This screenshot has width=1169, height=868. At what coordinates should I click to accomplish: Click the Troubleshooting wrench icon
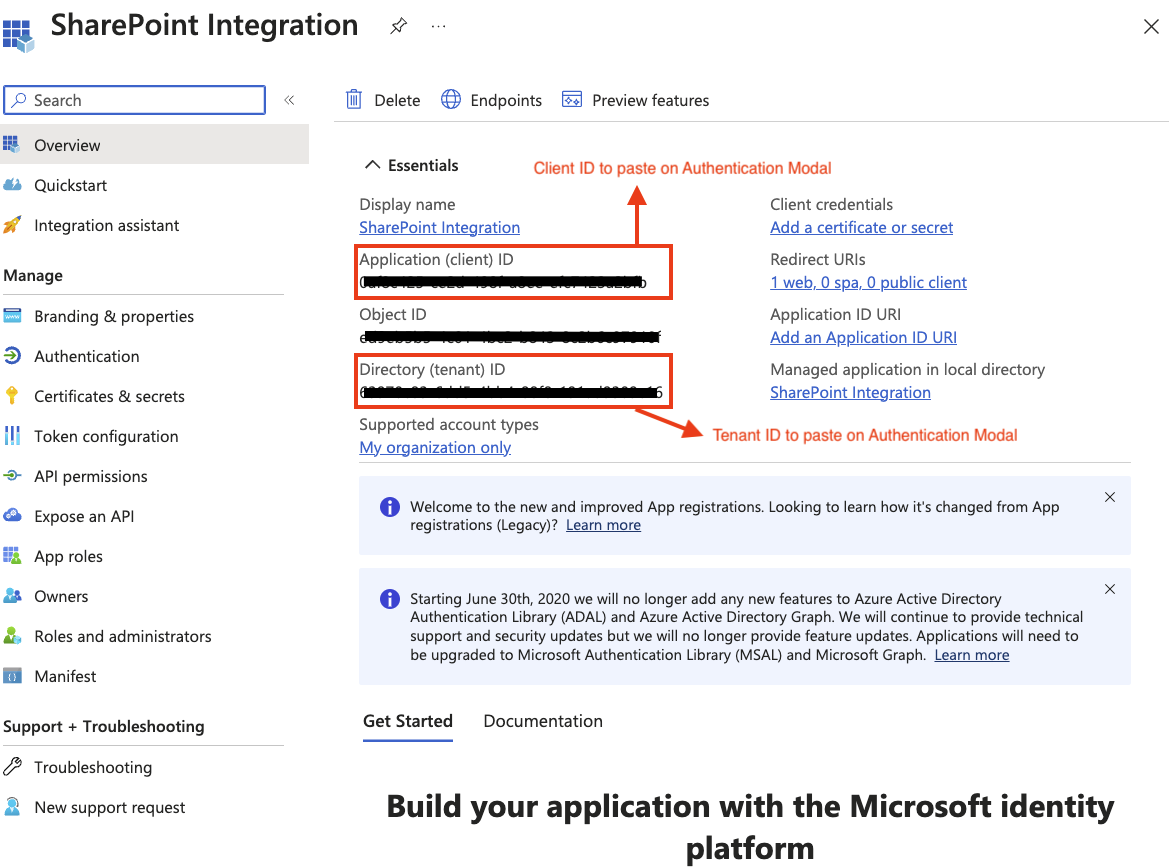tap(12, 767)
